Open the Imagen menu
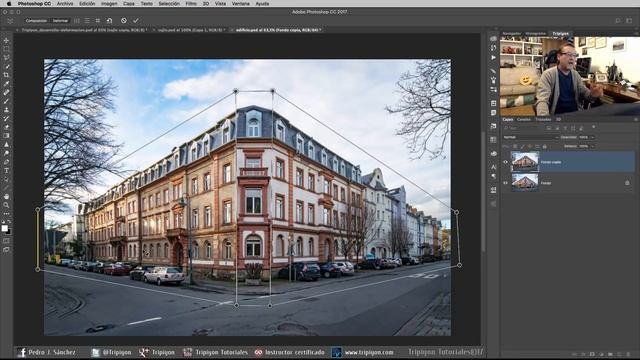This screenshot has width=640, height=360. point(109,3)
